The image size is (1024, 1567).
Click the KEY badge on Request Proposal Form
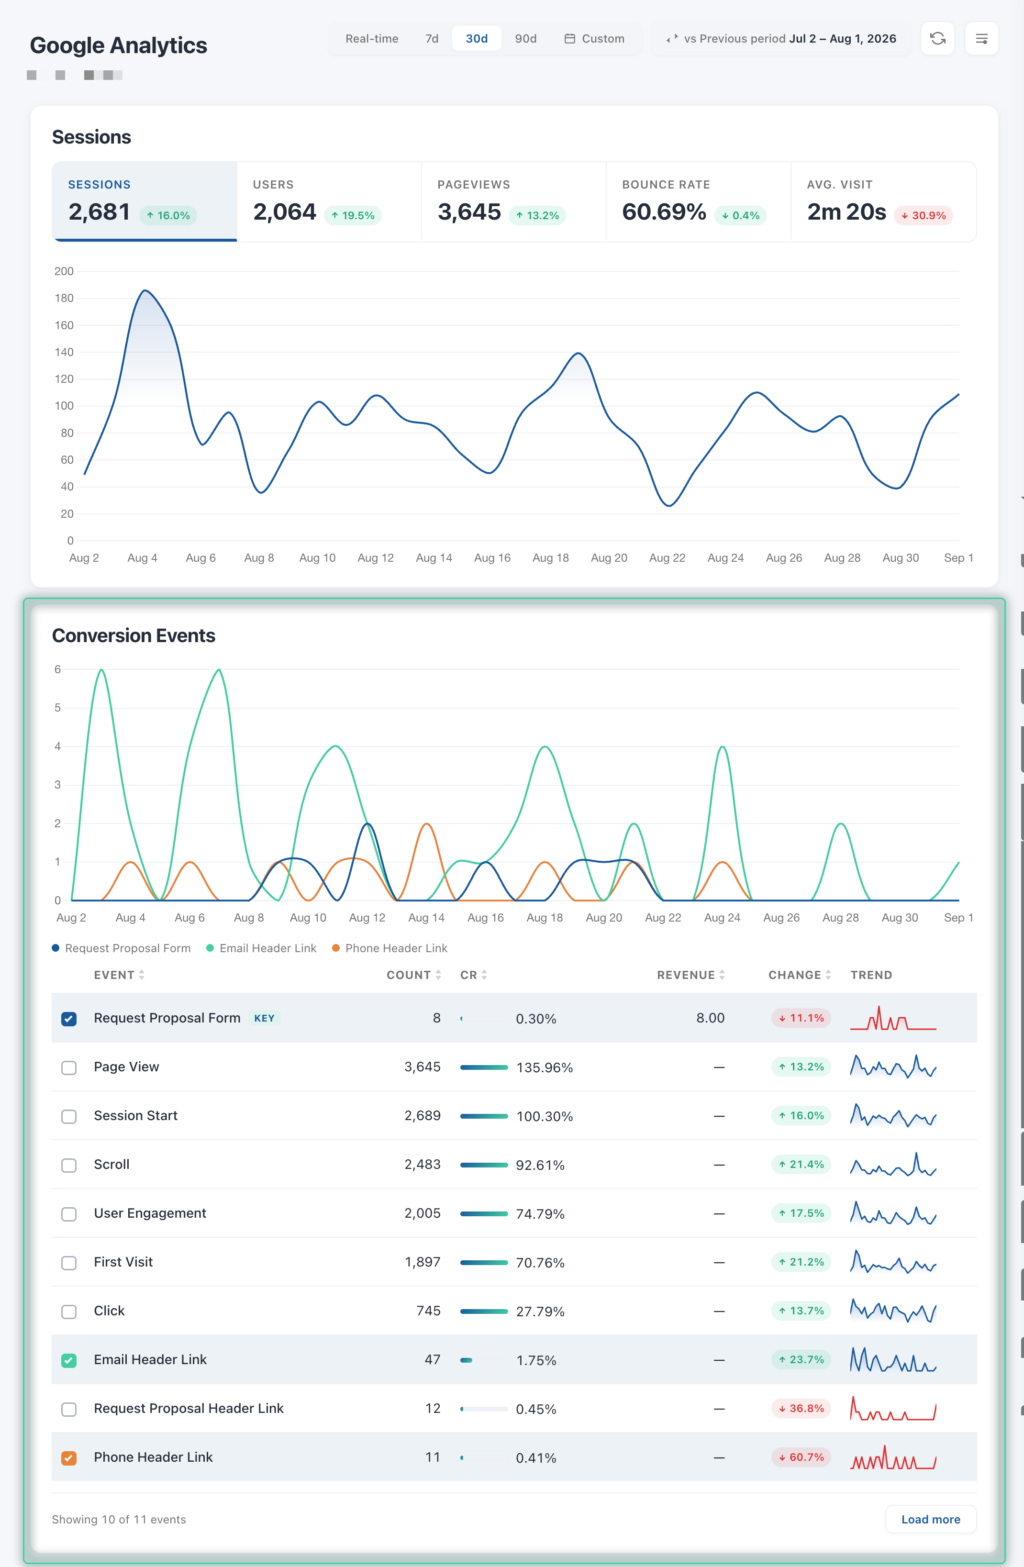(264, 1018)
